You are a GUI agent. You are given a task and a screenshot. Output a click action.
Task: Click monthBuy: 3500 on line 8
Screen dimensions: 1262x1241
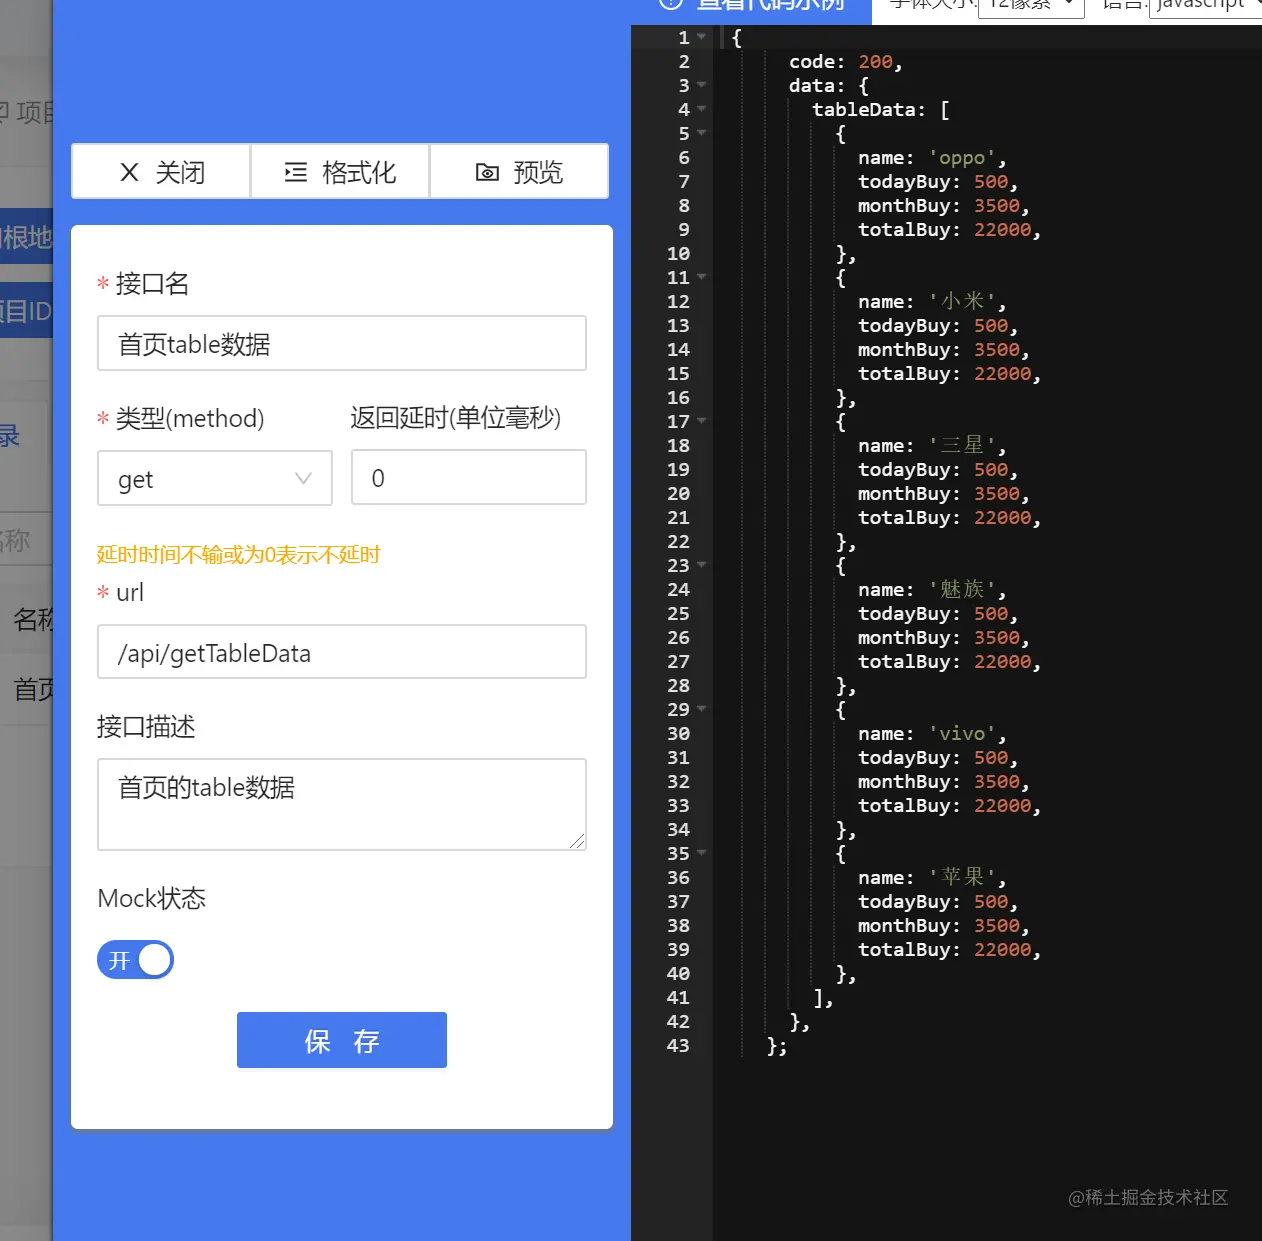[x=944, y=206]
